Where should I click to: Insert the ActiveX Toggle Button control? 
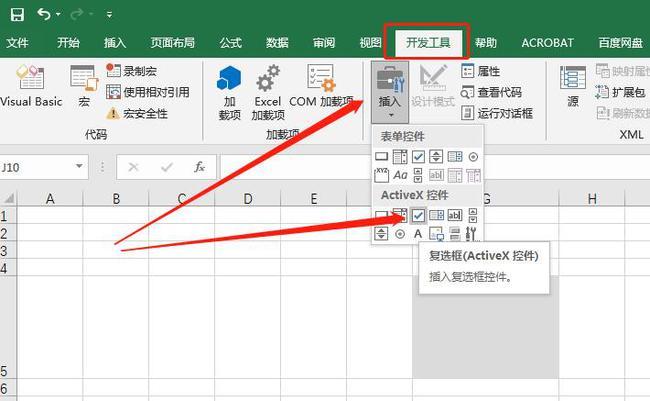[x=455, y=234]
